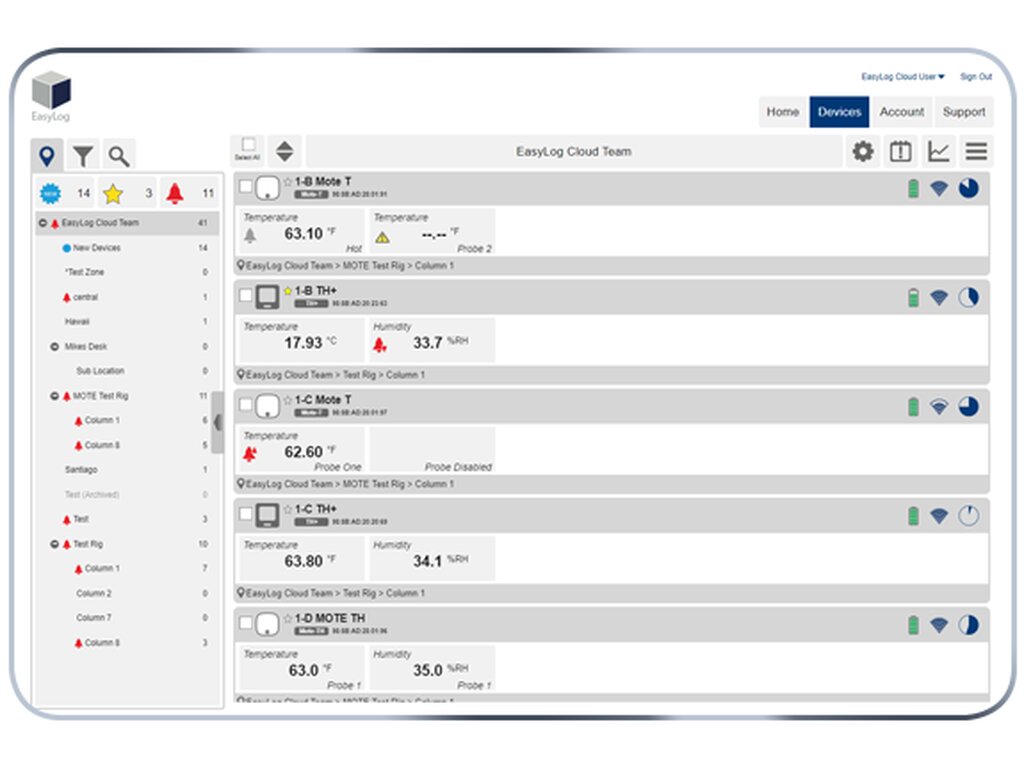Screen dimensions: 1024x768
Task: Check the 1-C Mote T device checkbox
Action: click(246, 404)
